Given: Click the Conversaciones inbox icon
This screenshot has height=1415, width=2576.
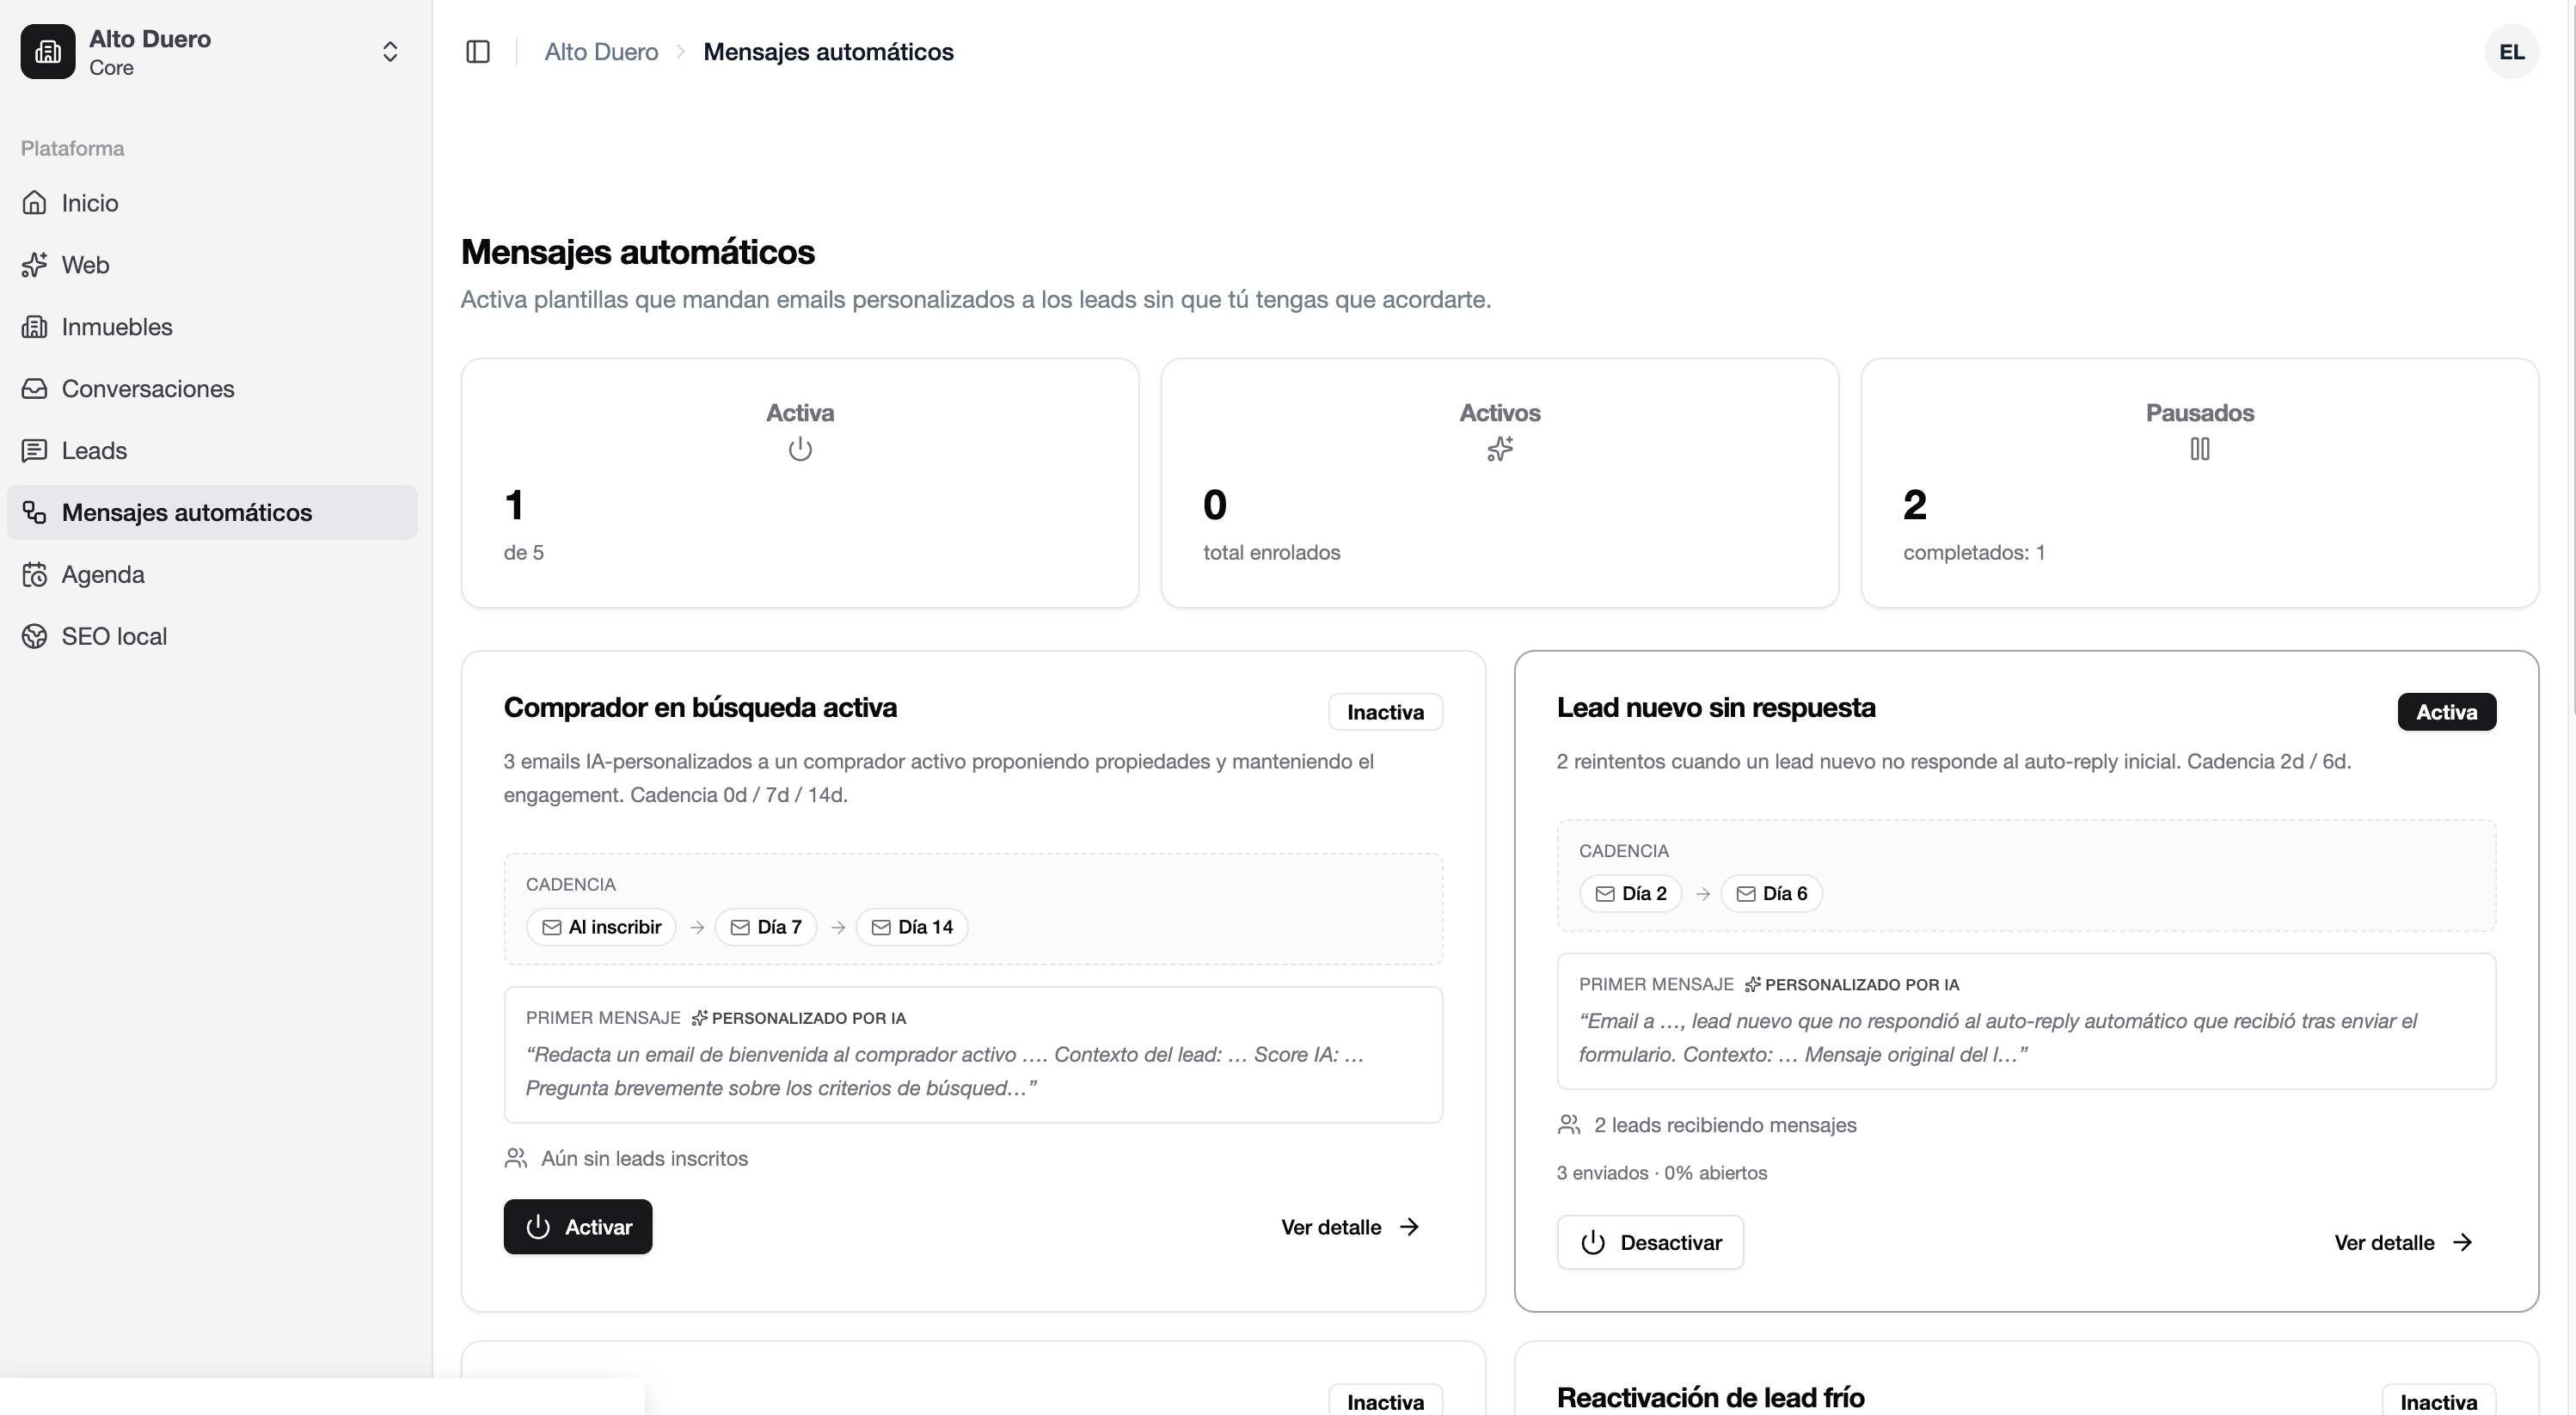Looking at the screenshot, I should pos(35,389).
